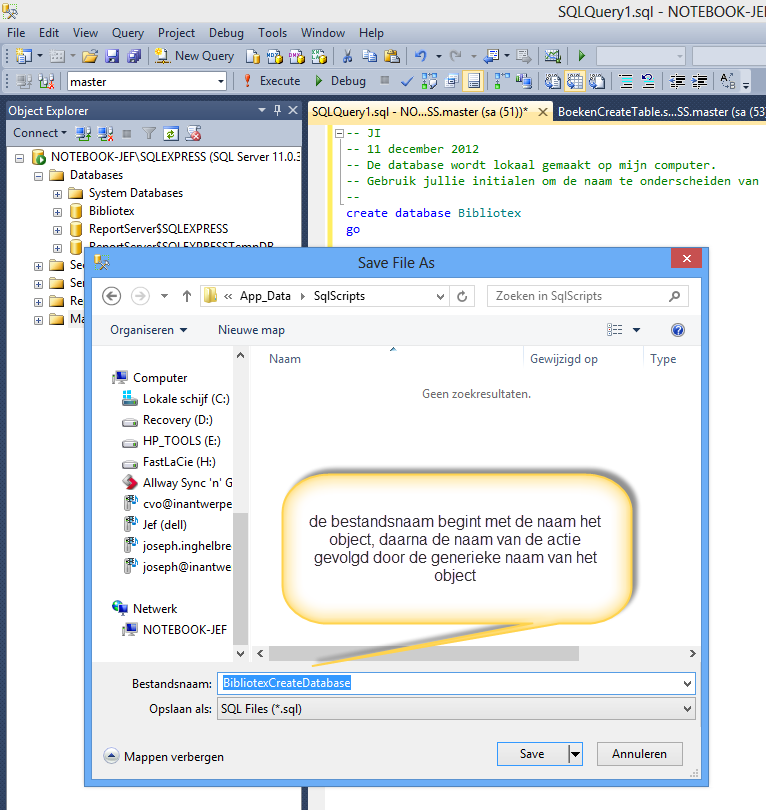Screen dimensions: 766x810
Task: Click the Display Estimated Execution Plan icon
Action: coord(429,82)
